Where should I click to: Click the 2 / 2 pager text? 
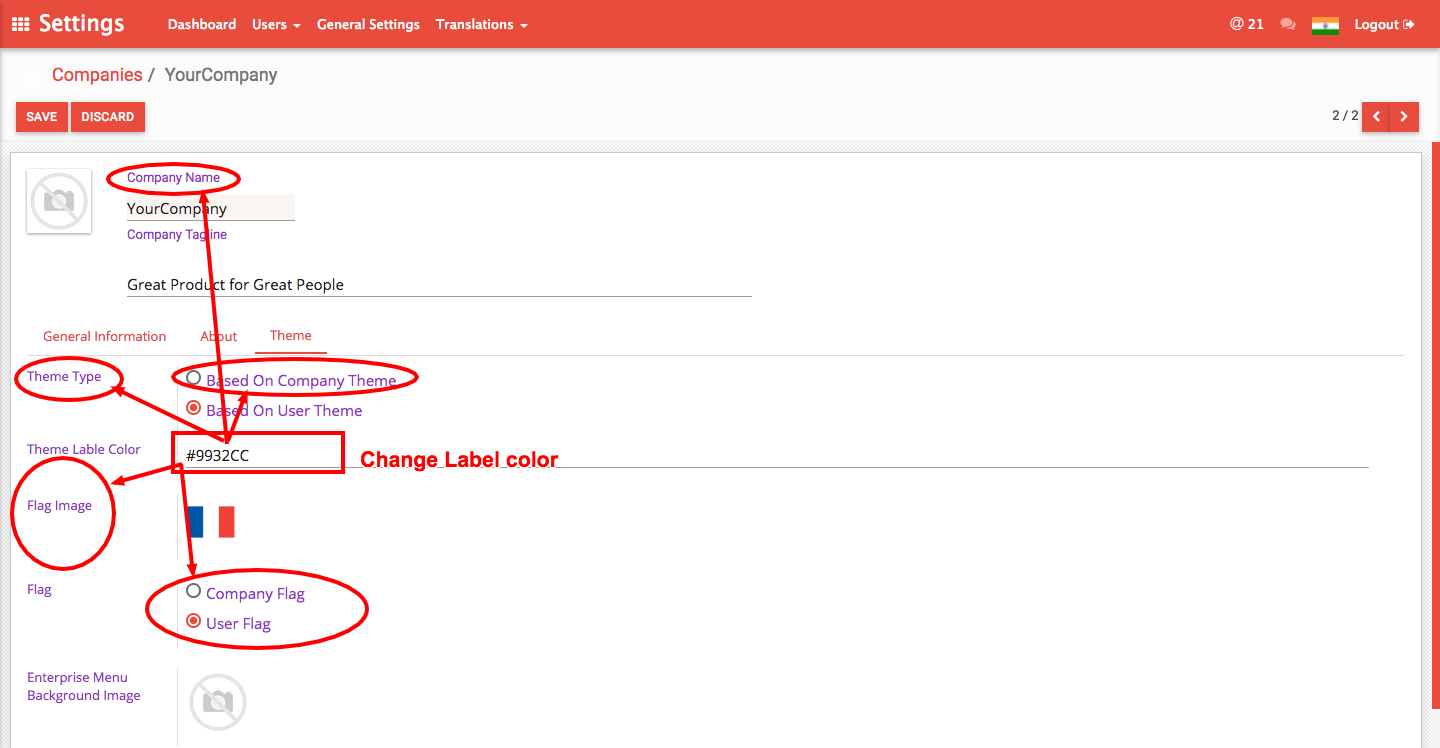(x=1345, y=116)
